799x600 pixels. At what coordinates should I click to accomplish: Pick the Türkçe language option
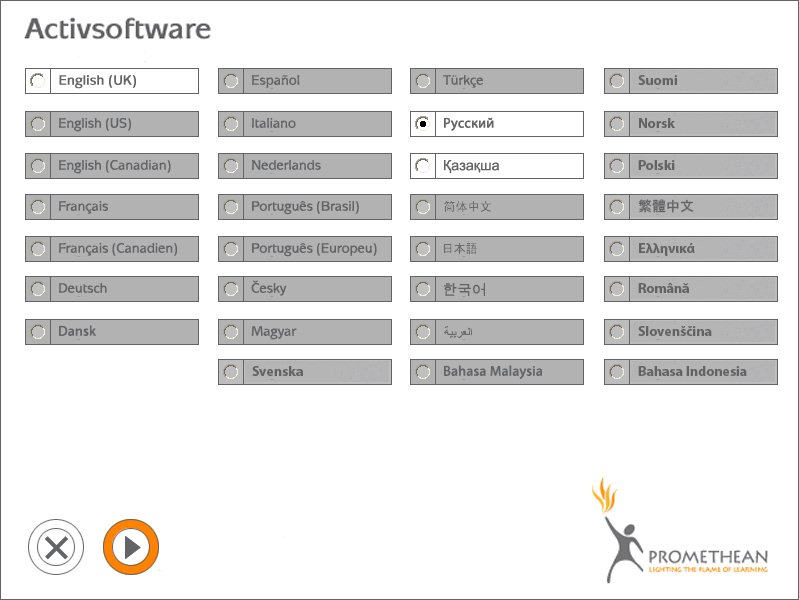coord(496,81)
